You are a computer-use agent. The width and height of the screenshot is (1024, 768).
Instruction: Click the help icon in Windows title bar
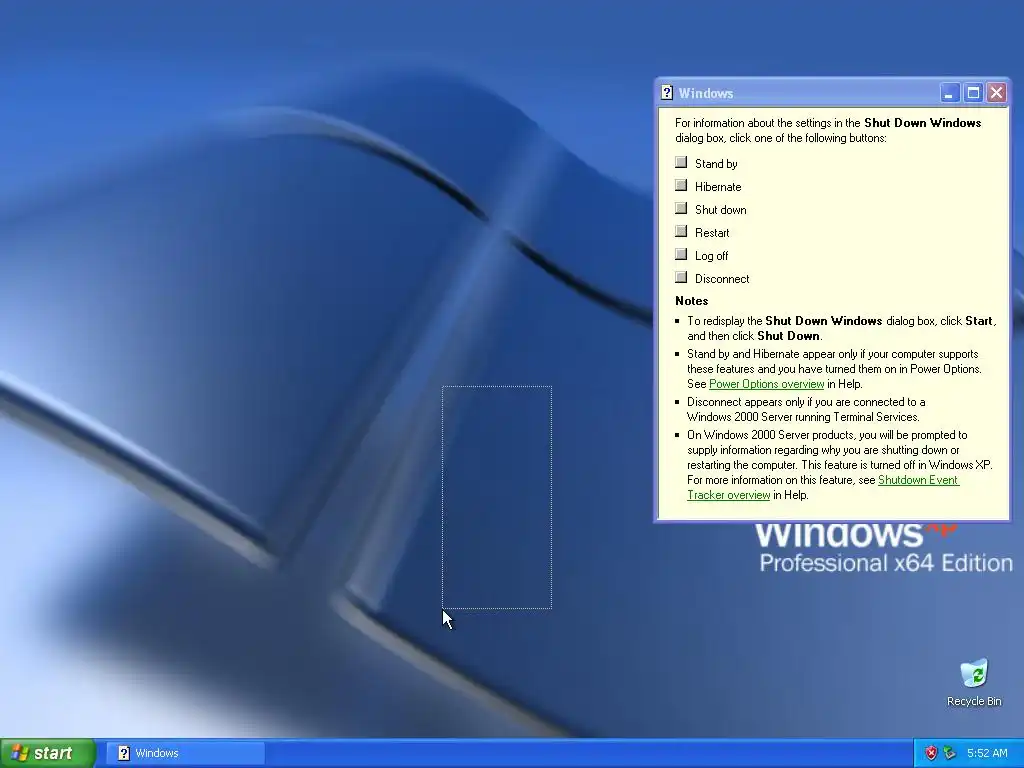click(667, 93)
